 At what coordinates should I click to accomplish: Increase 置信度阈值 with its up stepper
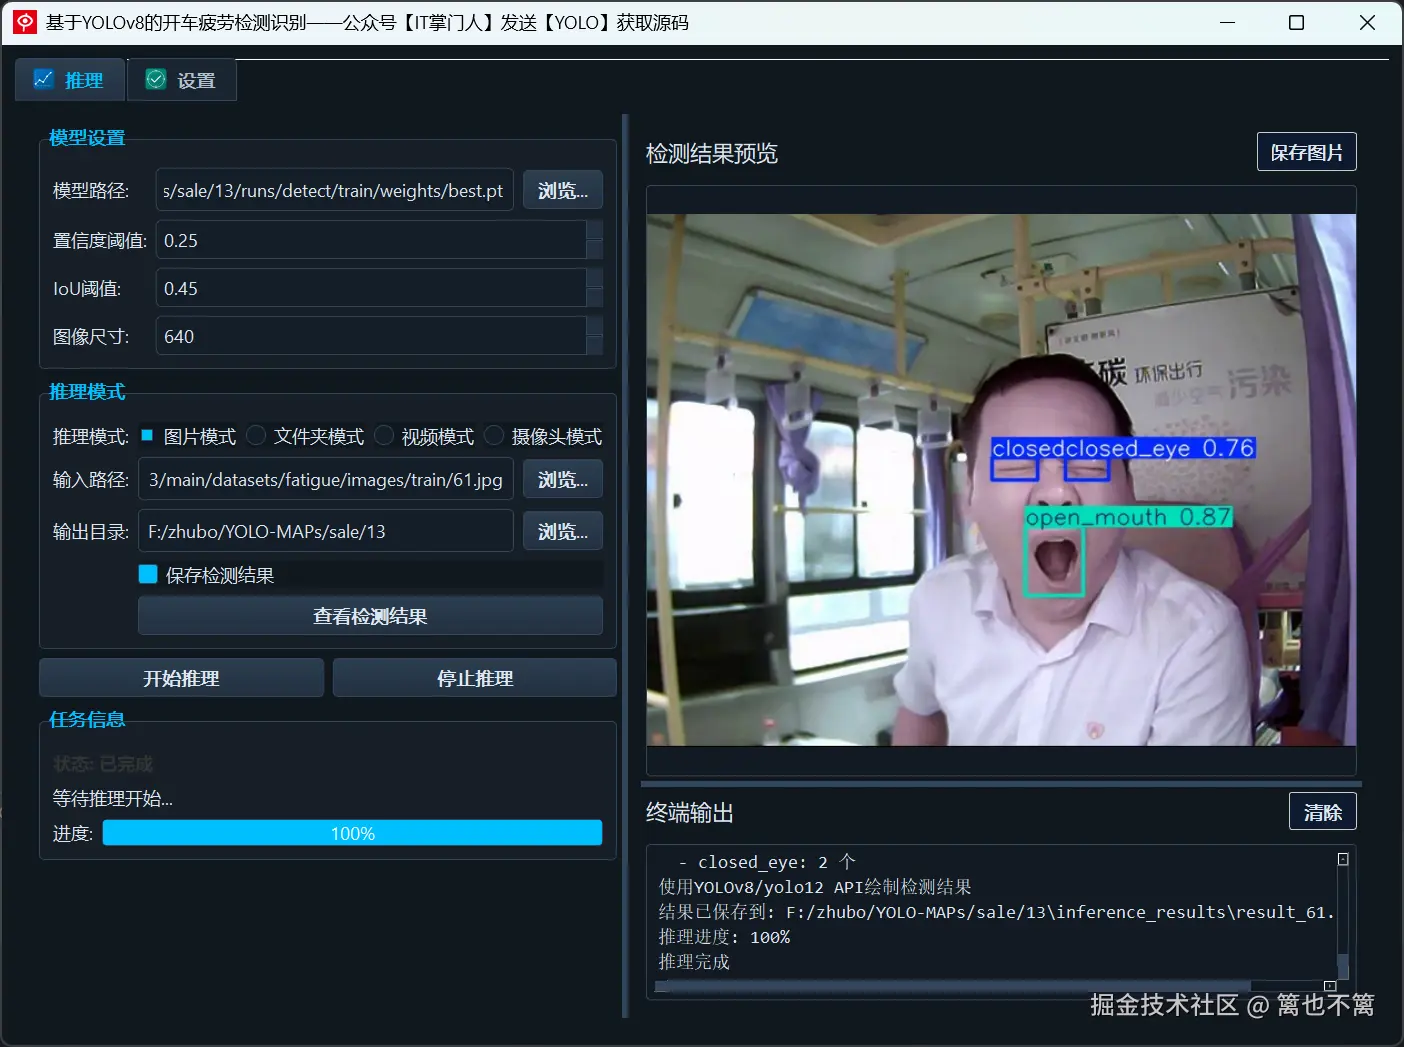[594, 230]
